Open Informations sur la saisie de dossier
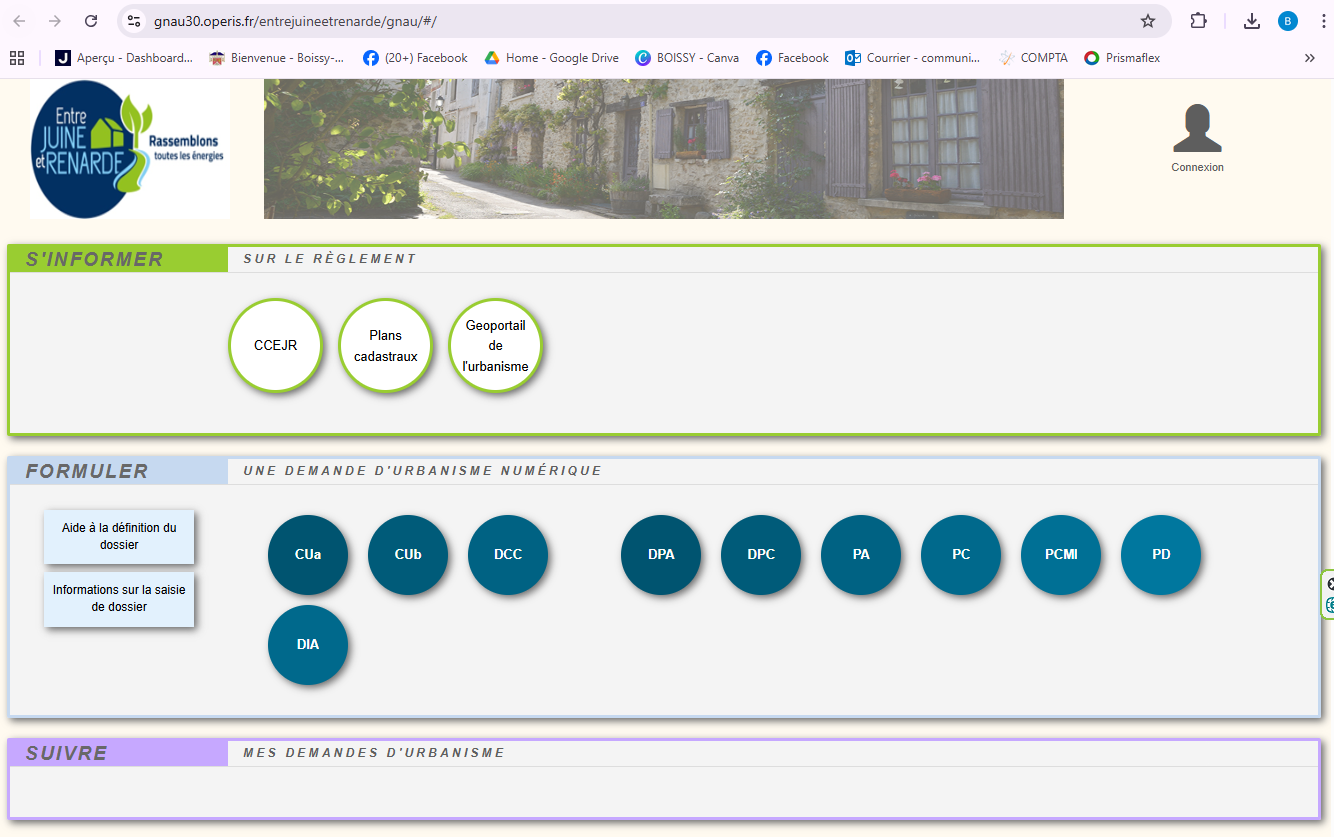1334x837 pixels. pos(119,599)
